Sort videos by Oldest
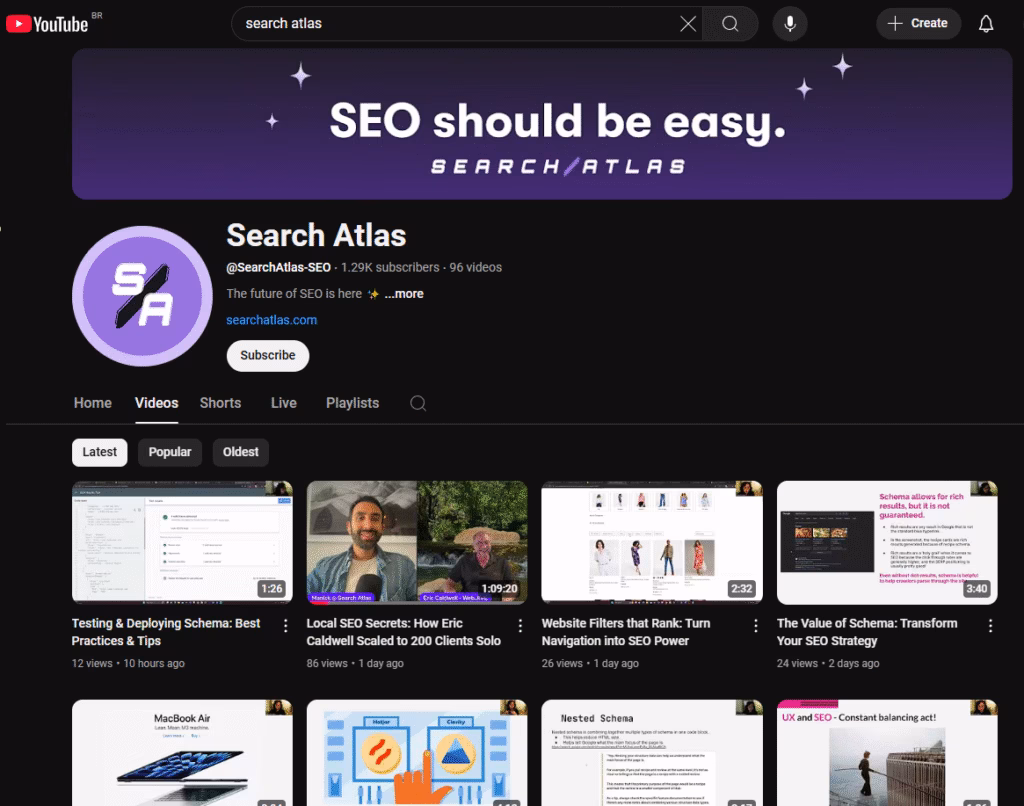 (240, 452)
